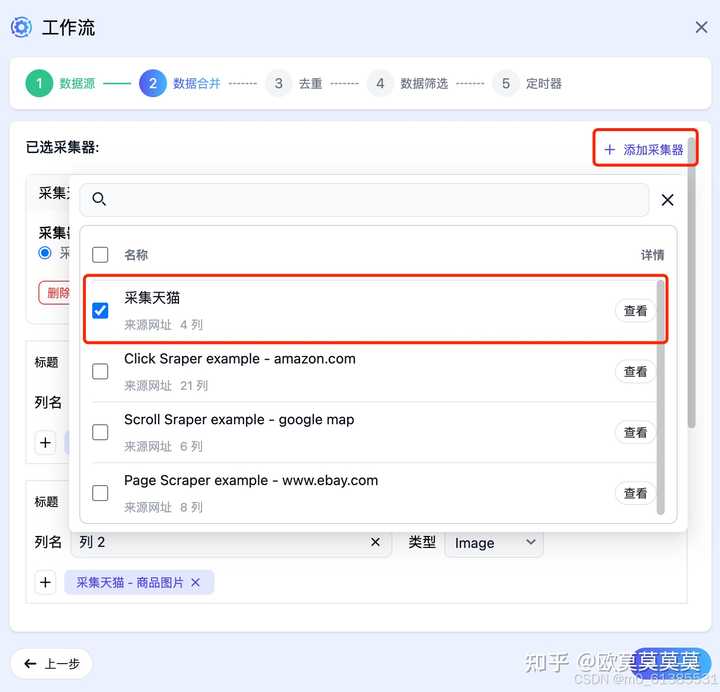
Task: Click 来源网址 8 列 text
Action: click(163, 507)
